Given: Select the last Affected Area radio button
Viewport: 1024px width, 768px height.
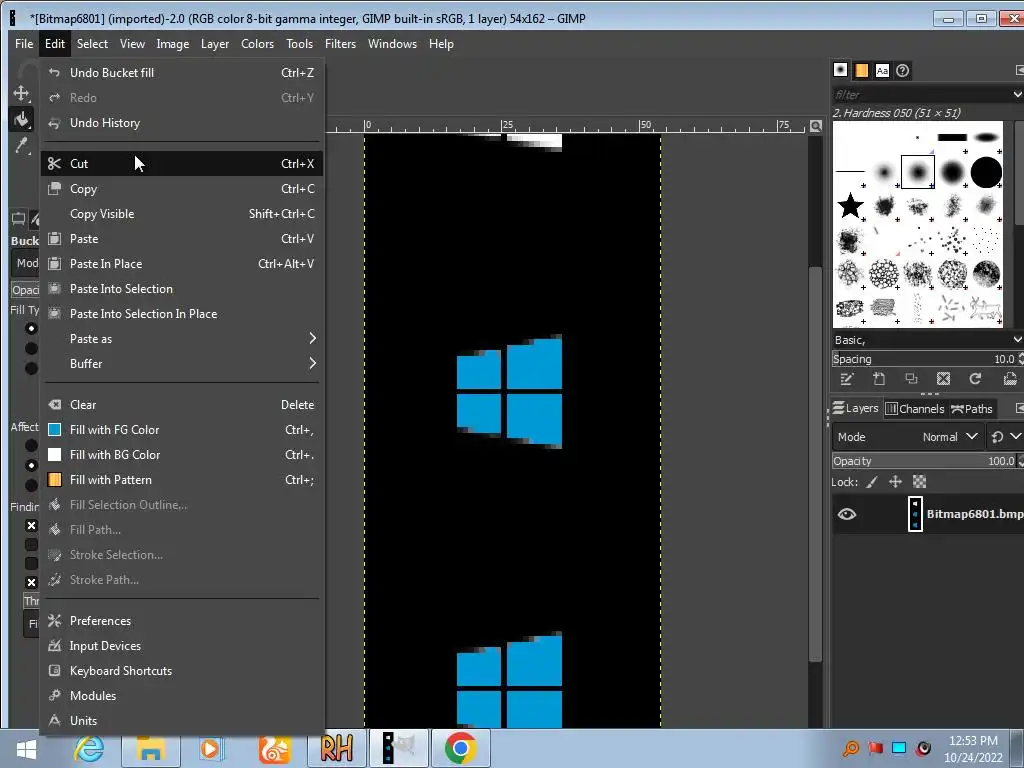Looking at the screenshot, I should 31,485.
